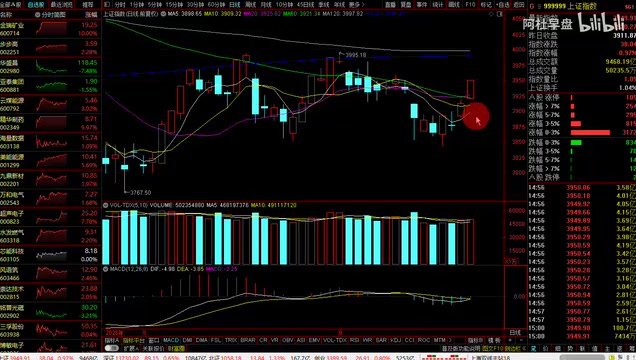Select the 5分钟 chart period
The image size is (636, 360).
click(154, 4)
